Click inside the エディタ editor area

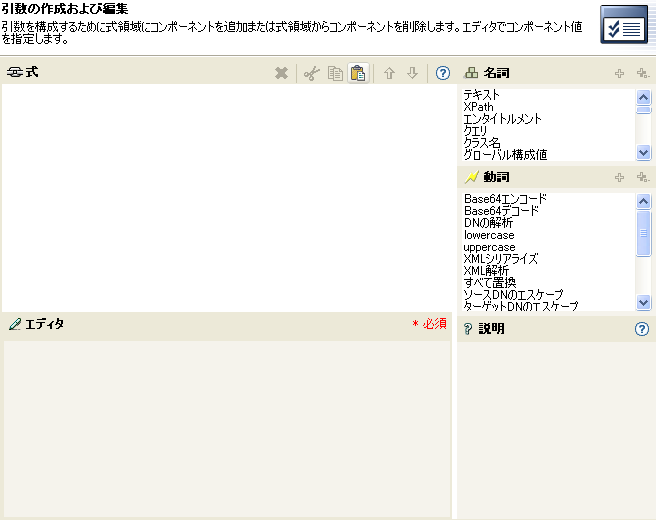pyautogui.click(x=227, y=429)
